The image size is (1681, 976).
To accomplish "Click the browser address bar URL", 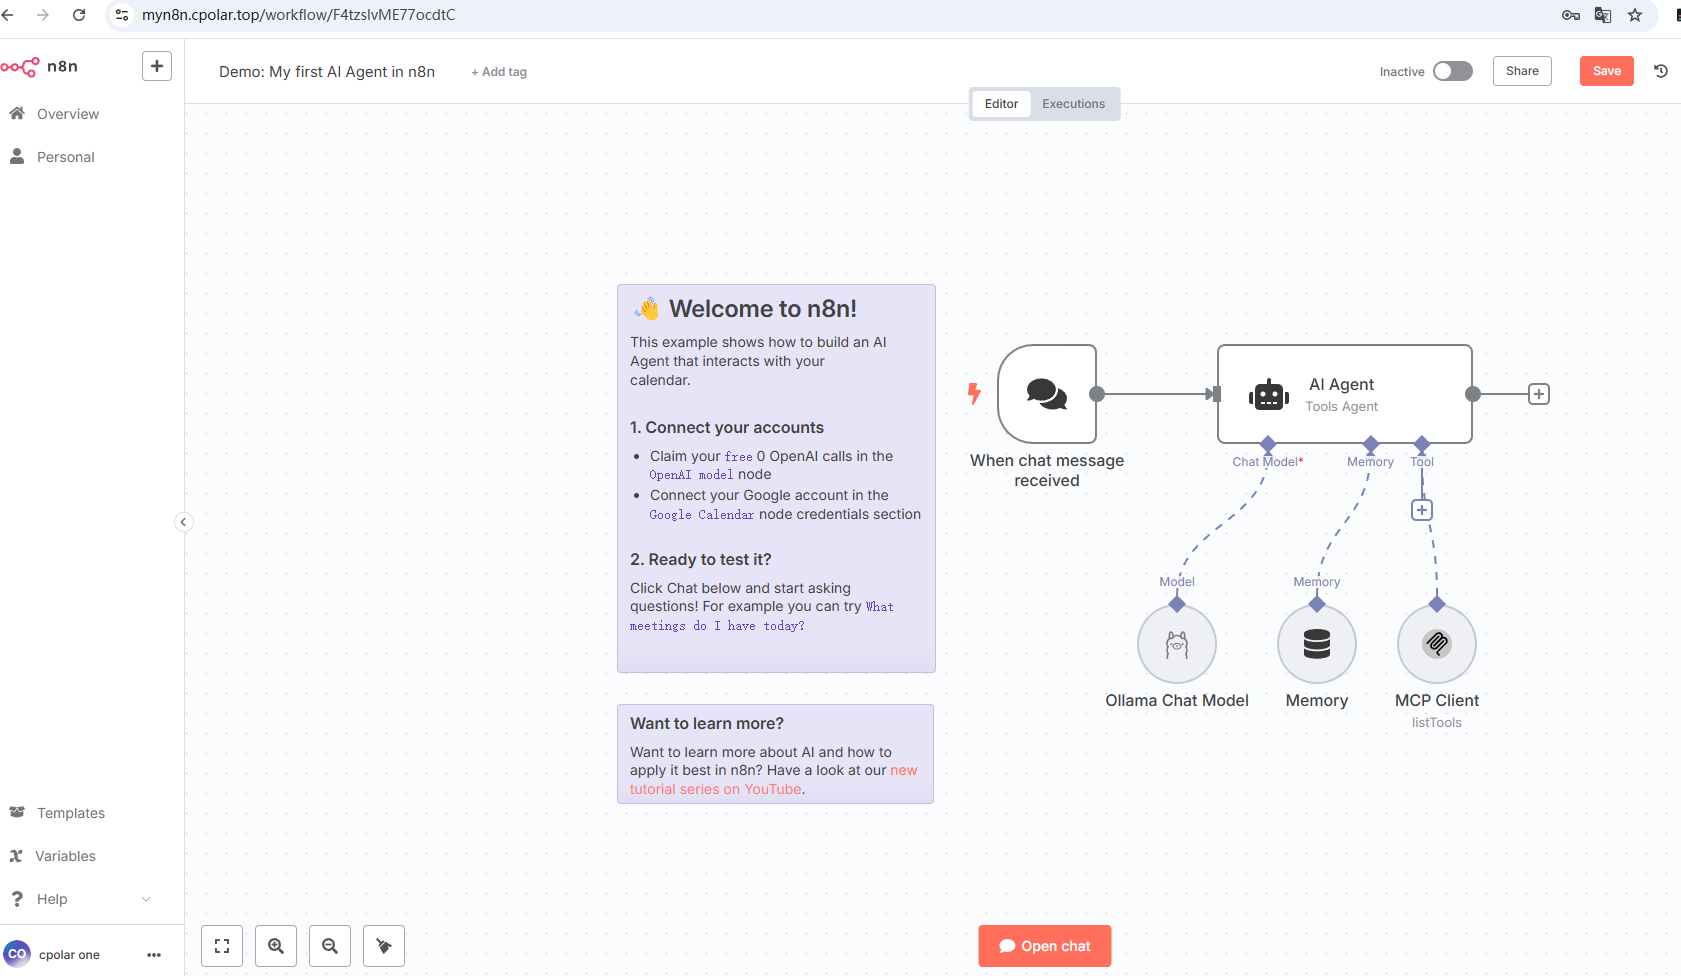I will (x=299, y=15).
